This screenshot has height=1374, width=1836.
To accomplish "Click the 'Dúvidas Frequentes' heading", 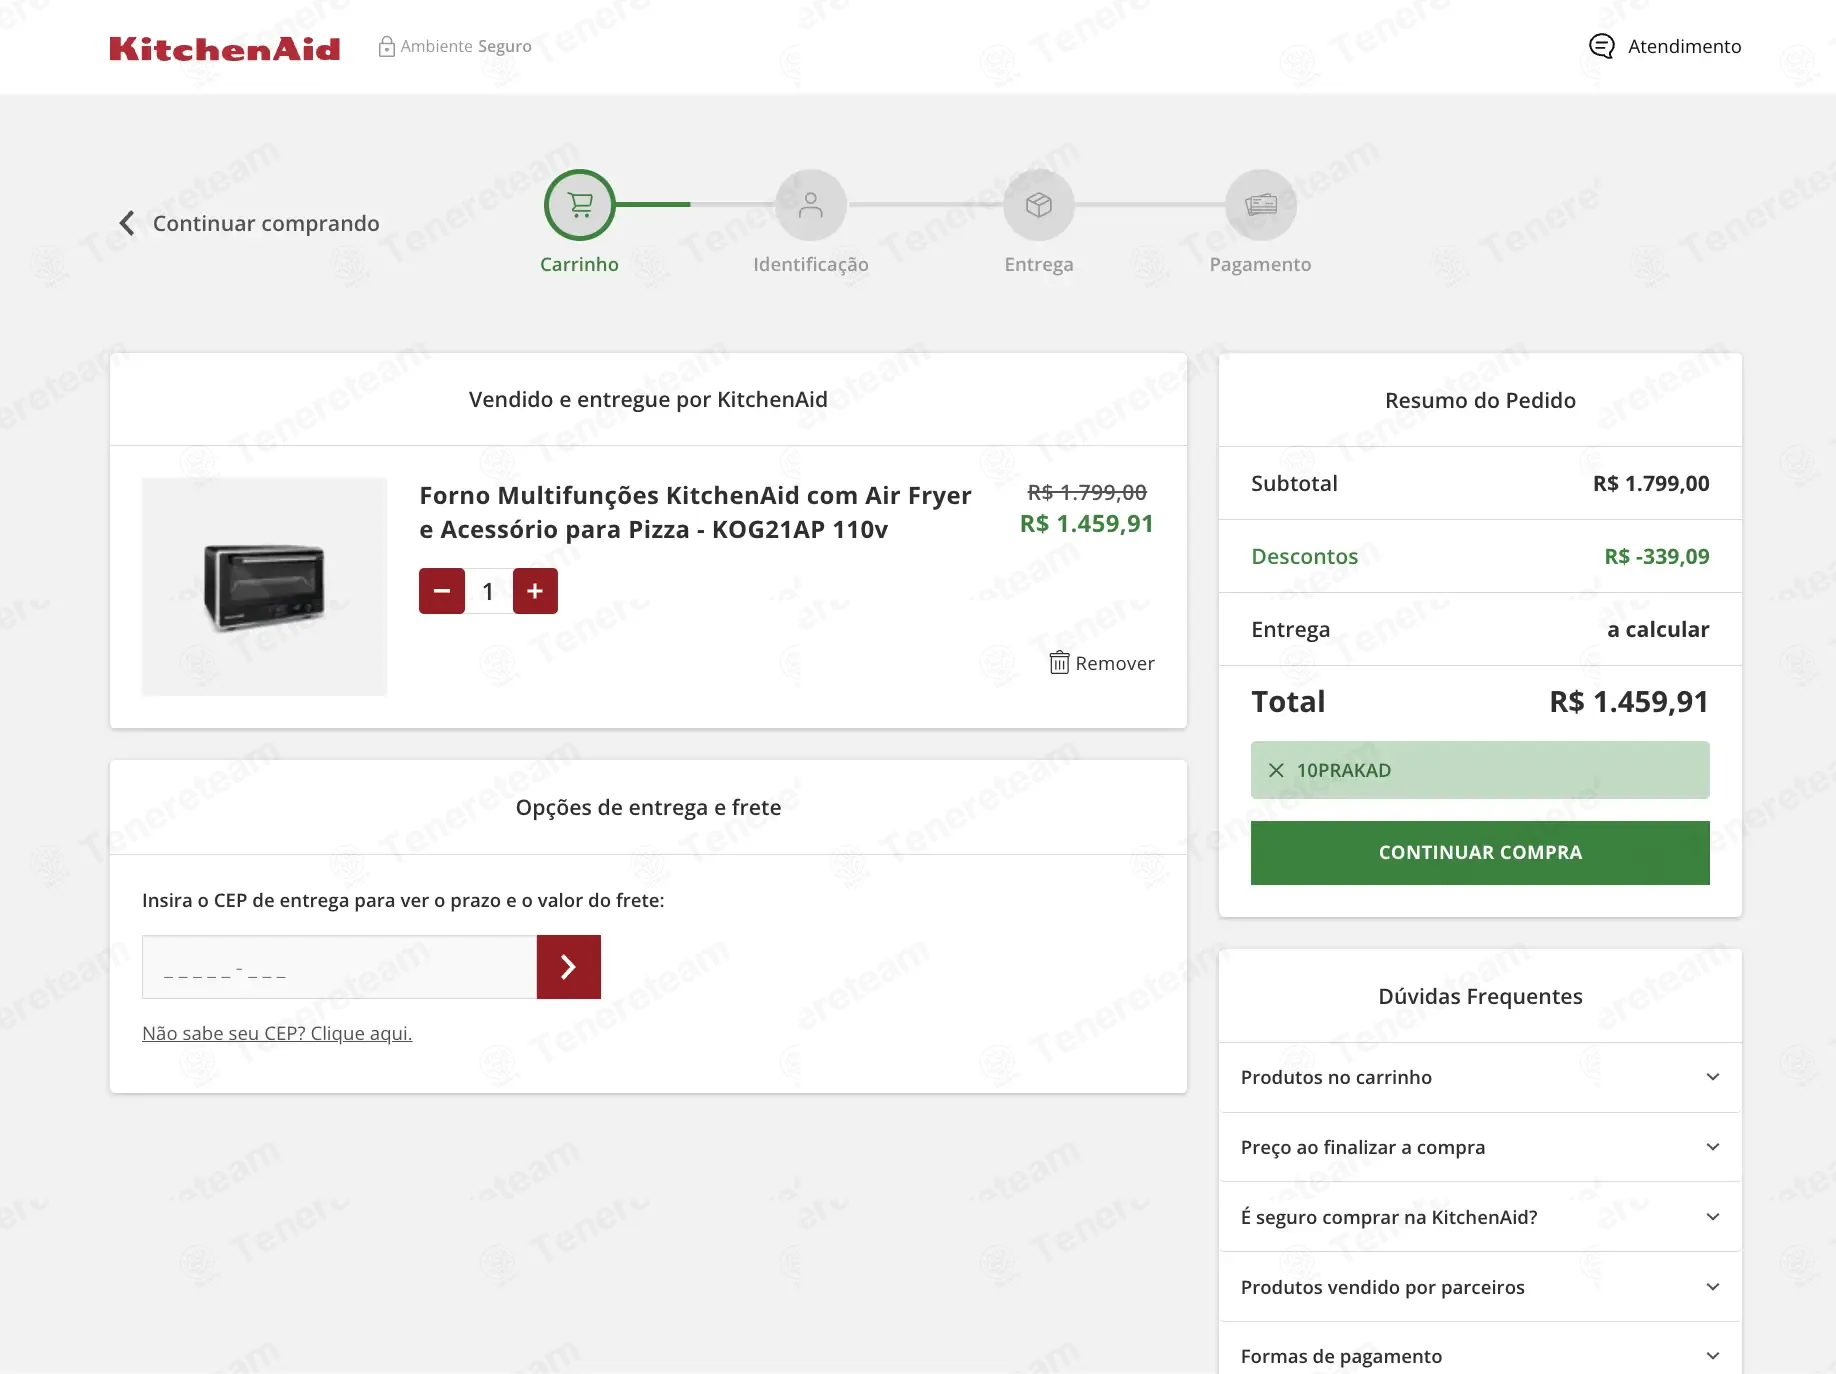I will [x=1480, y=996].
